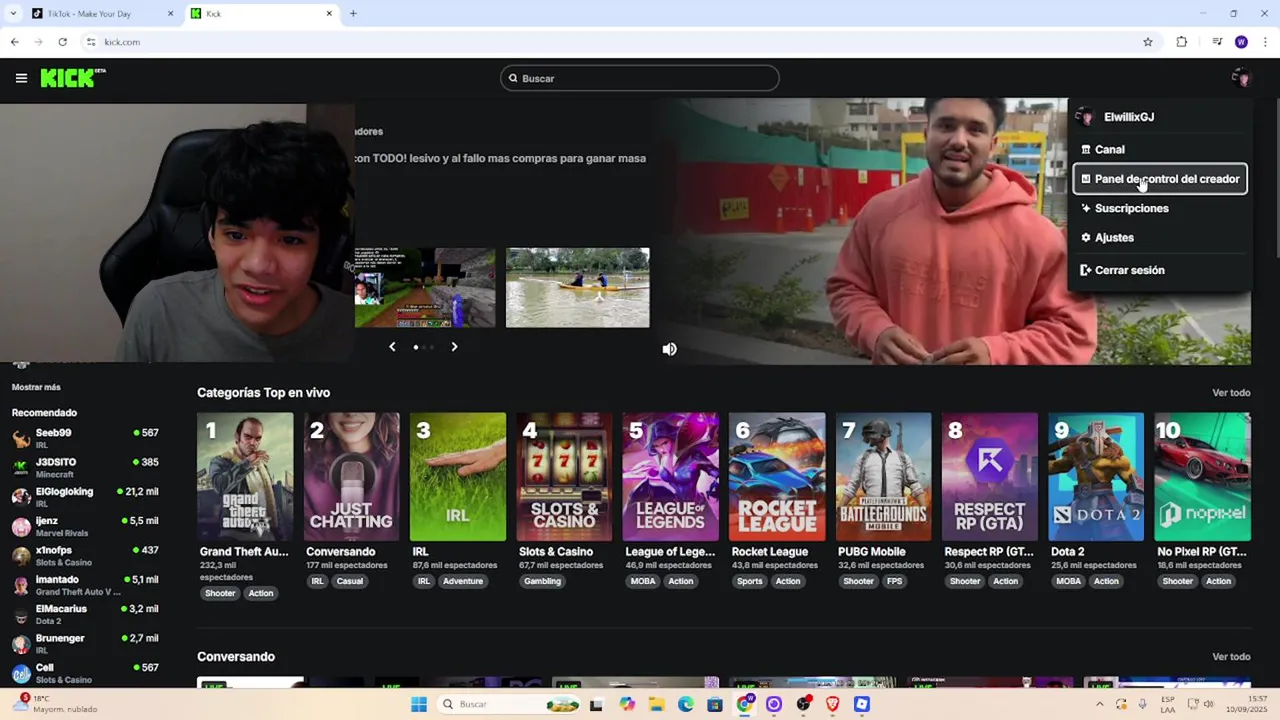Click the username ElwillixGJ in menu
Screen dimensions: 1280x720
[x=1129, y=117]
